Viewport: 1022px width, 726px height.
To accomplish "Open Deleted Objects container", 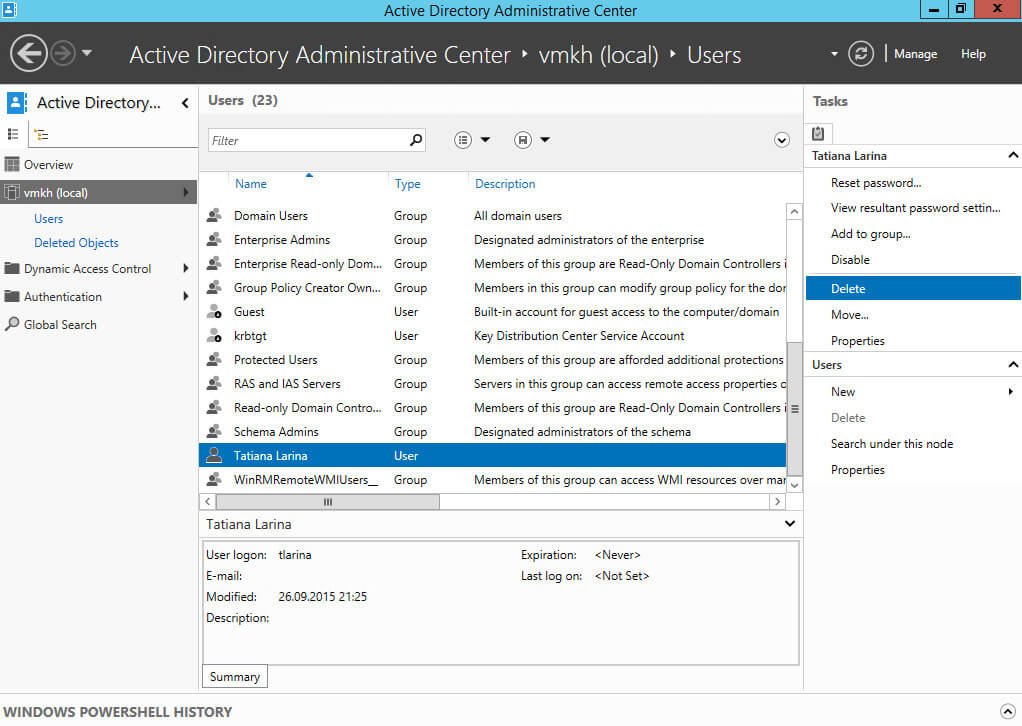I will tap(76, 242).
